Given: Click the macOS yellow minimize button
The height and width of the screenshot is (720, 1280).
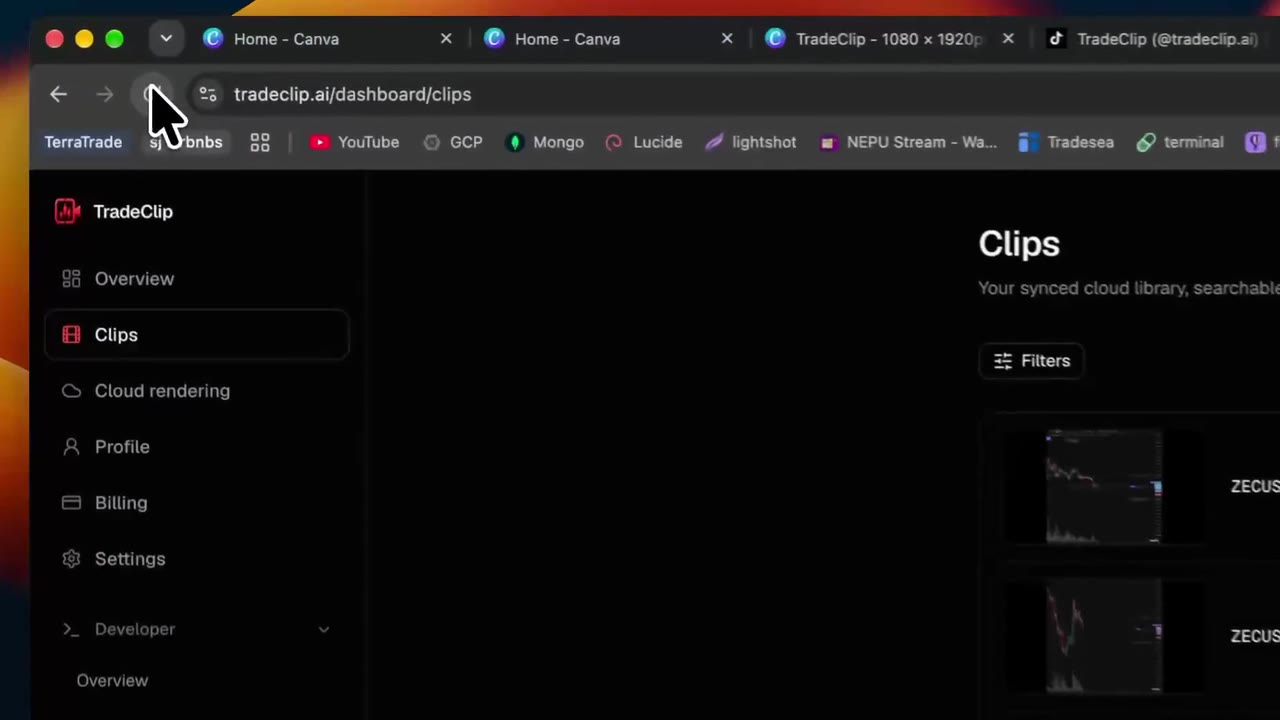Looking at the screenshot, I should click(x=84, y=39).
